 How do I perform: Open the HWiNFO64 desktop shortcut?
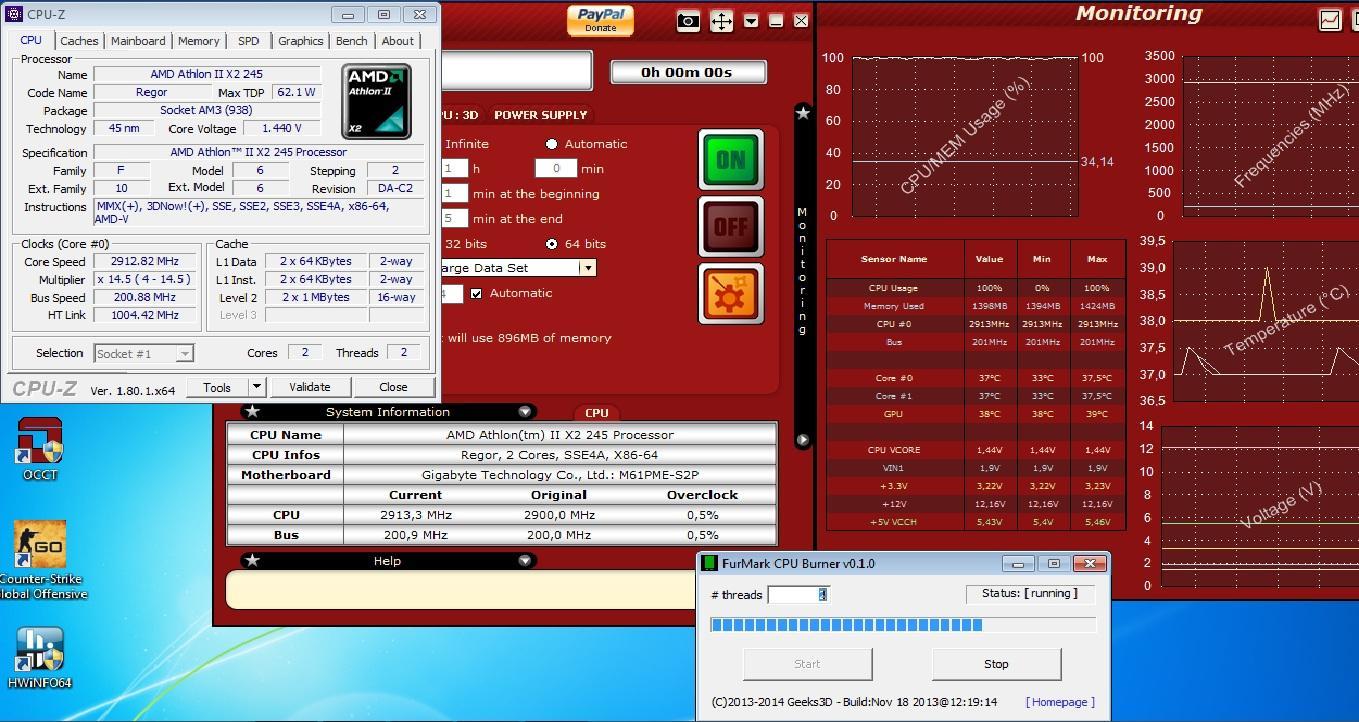pyautogui.click(x=40, y=658)
